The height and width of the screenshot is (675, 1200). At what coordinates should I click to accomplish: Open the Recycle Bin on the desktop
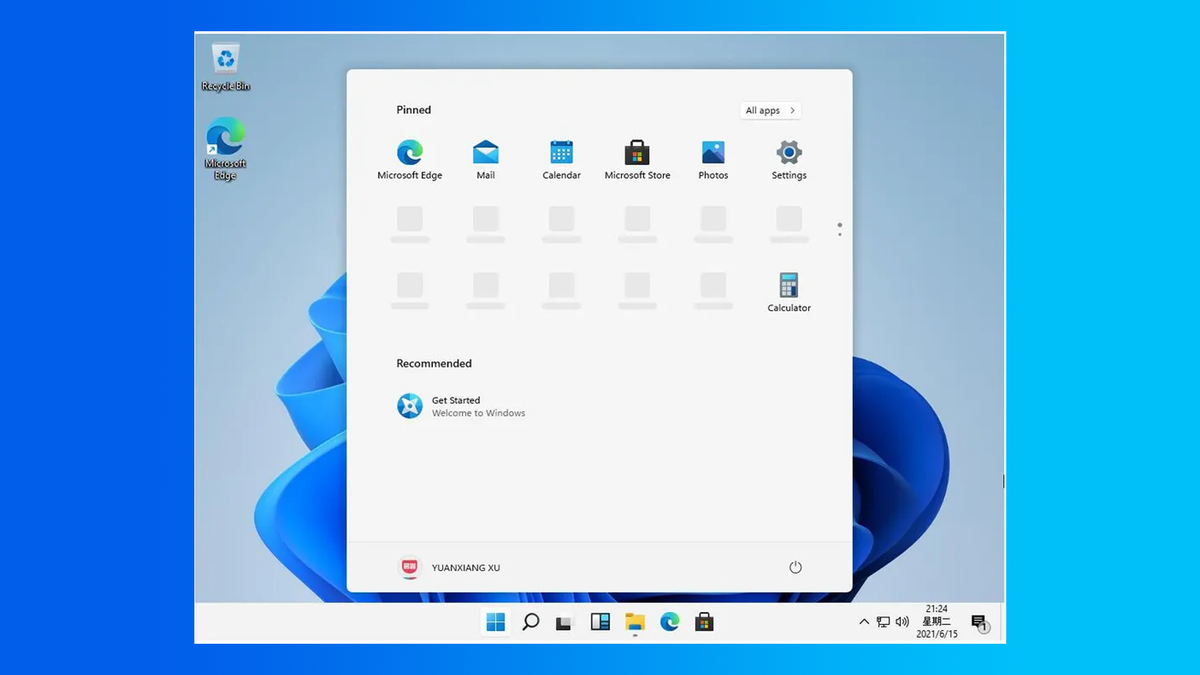pyautogui.click(x=224, y=60)
